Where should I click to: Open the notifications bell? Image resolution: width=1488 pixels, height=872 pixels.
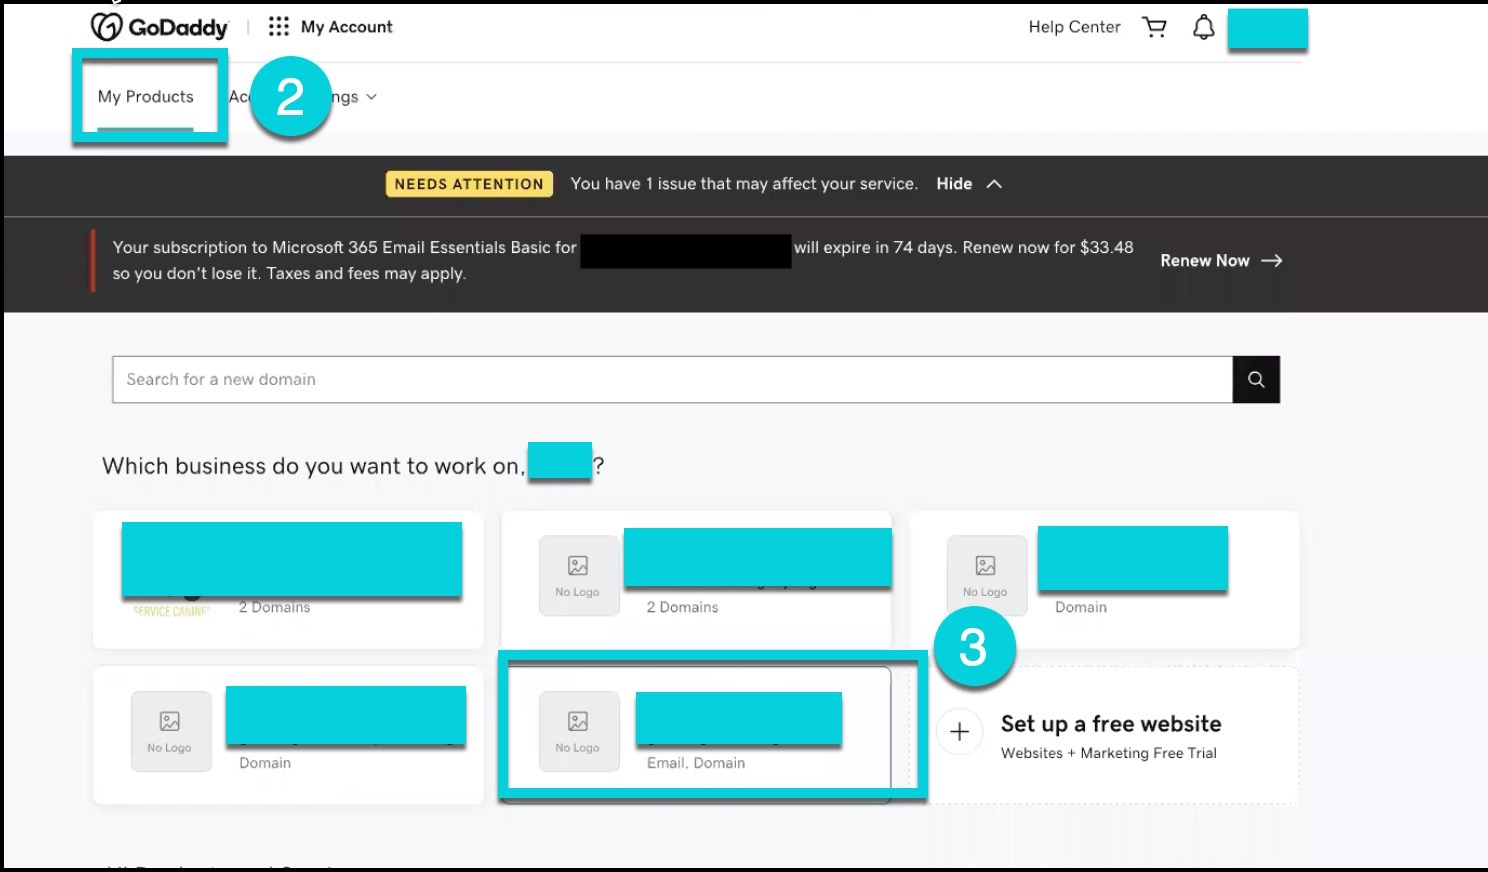[x=1203, y=27]
